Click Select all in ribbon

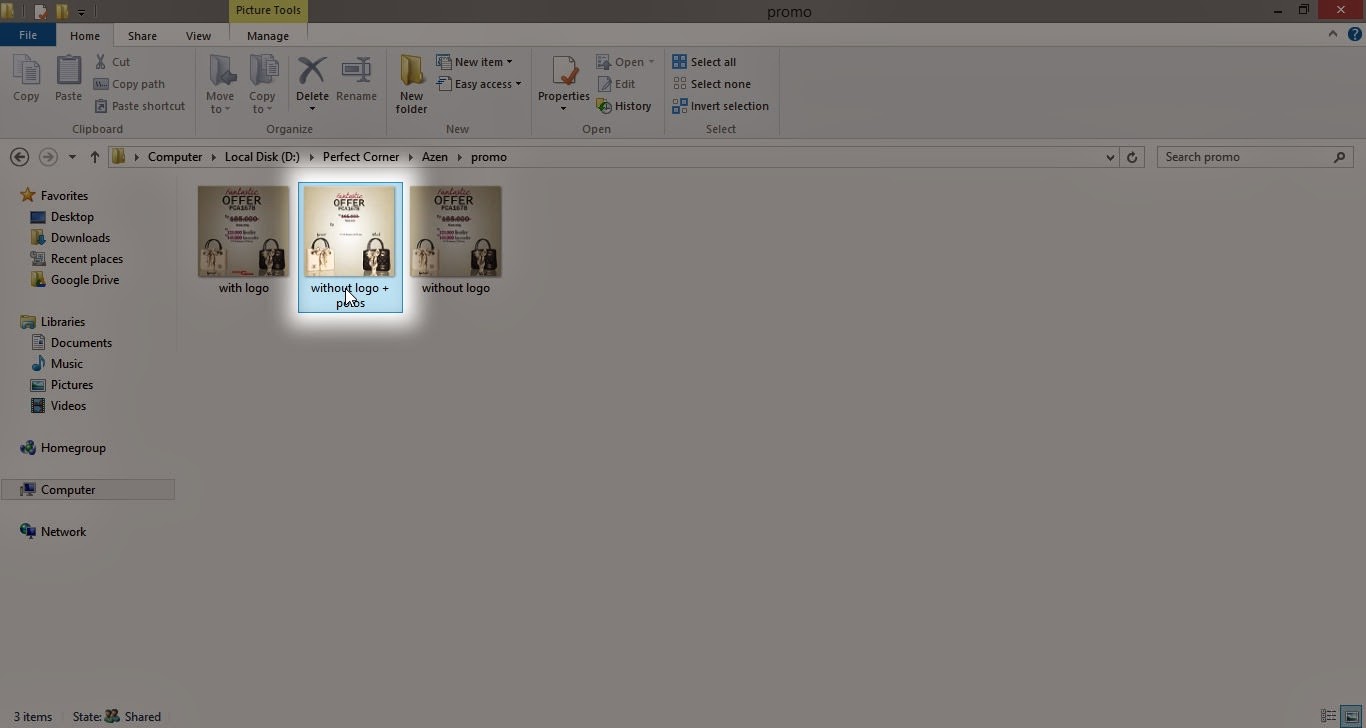[x=704, y=62]
